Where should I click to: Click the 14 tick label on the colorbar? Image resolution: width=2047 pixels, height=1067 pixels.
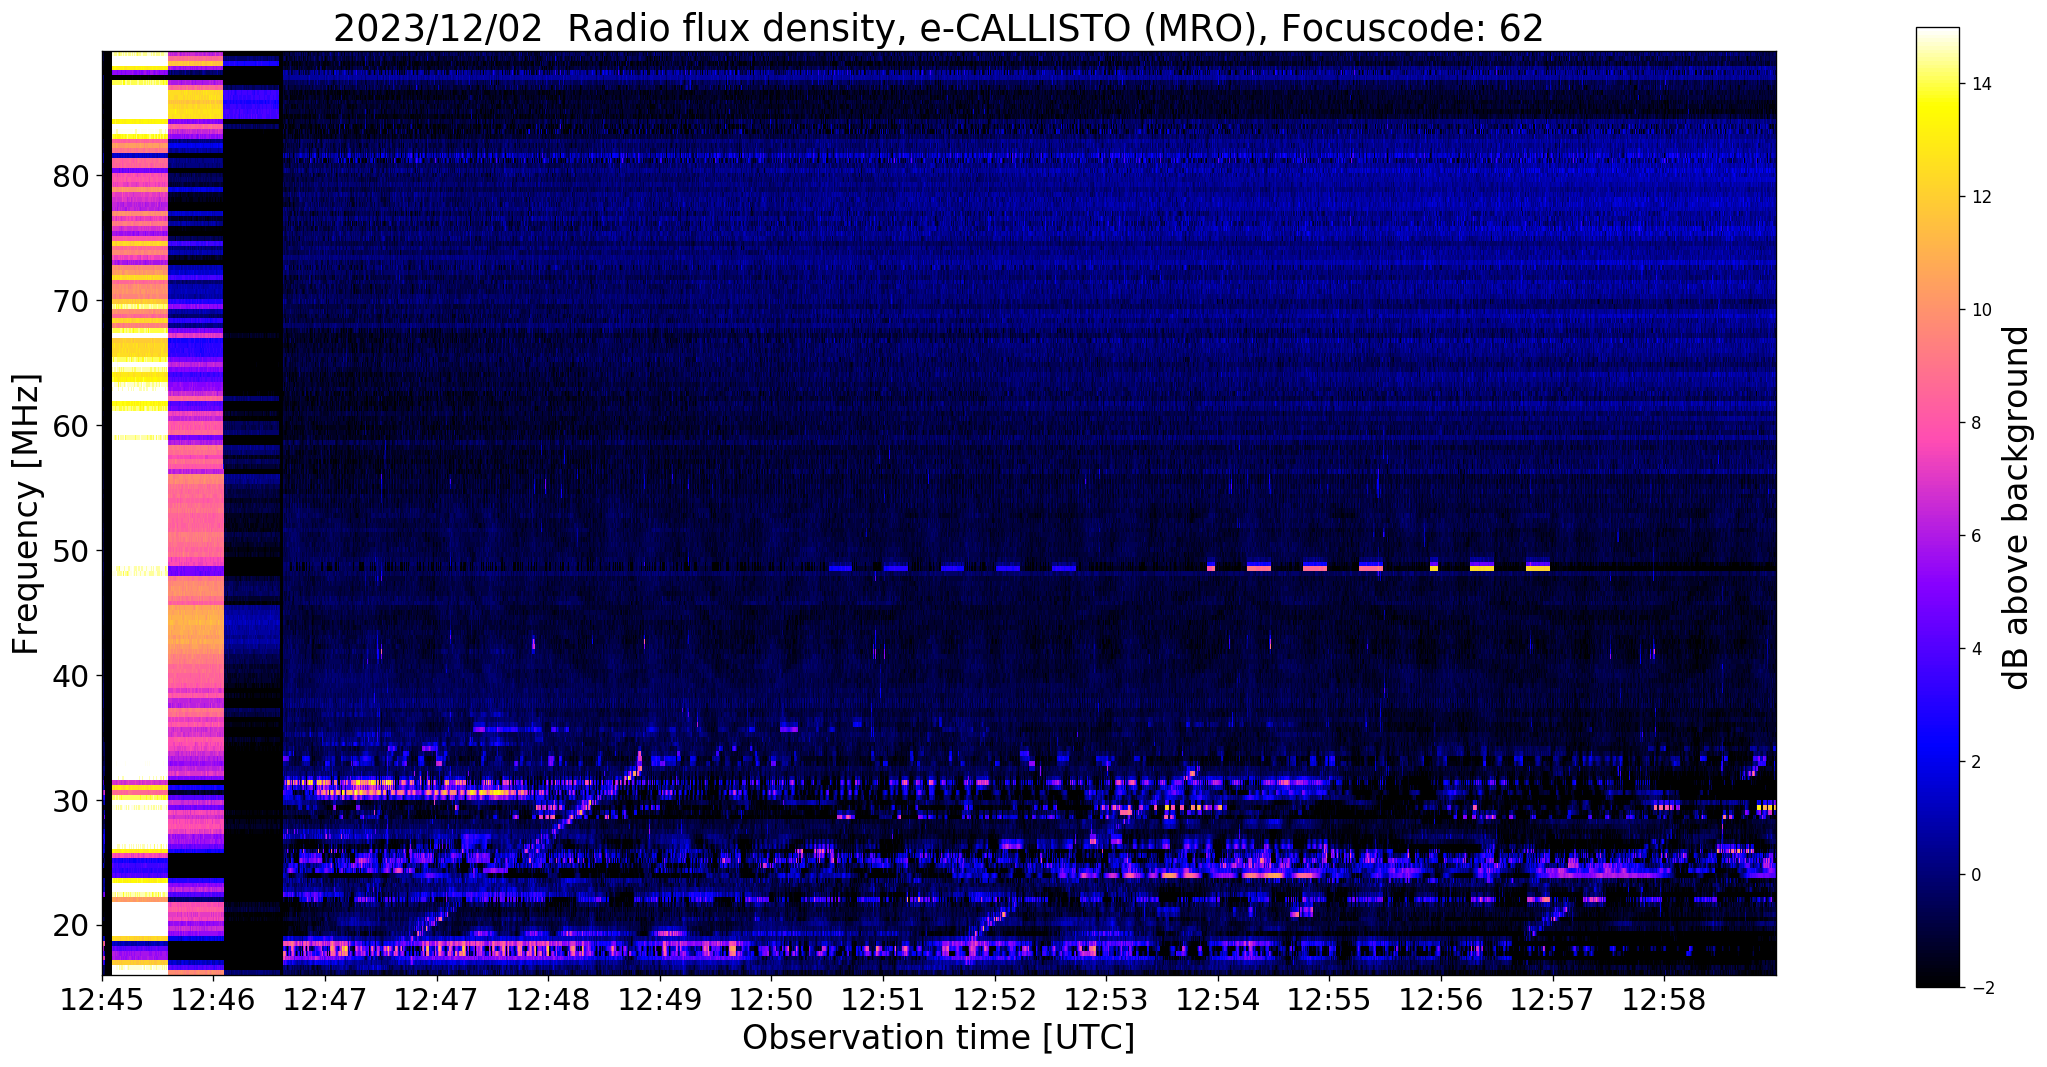pos(1980,84)
